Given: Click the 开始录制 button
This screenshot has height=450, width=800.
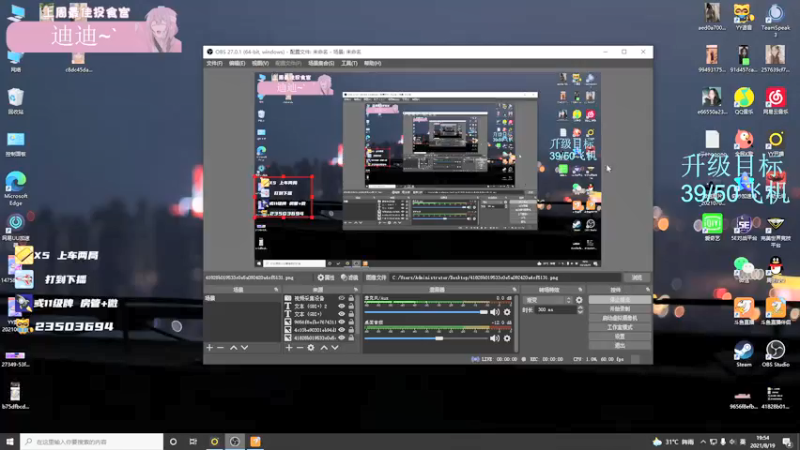Looking at the screenshot, I should point(620,309).
